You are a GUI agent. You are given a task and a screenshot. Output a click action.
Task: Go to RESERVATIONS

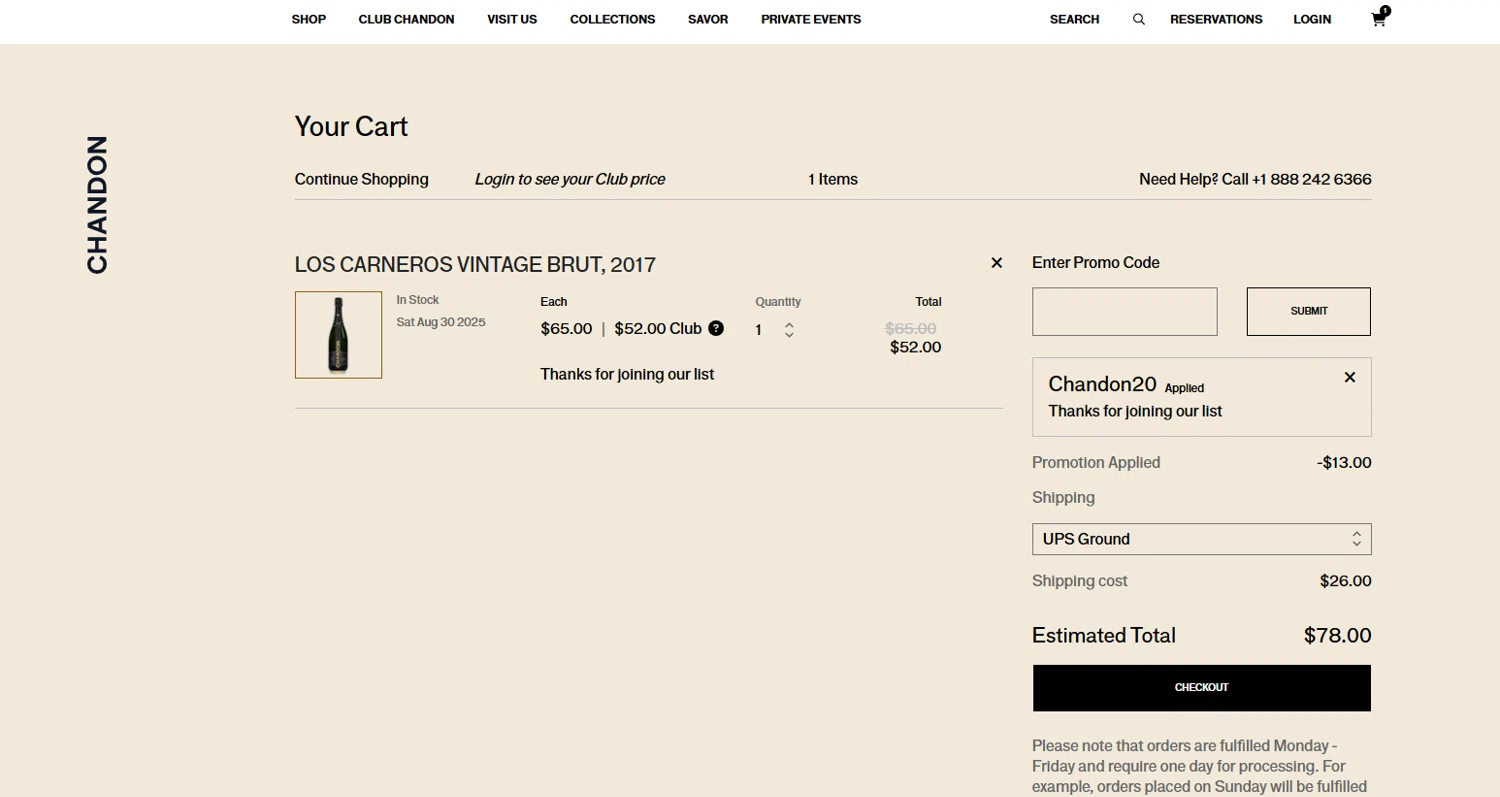coord(1216,19)
